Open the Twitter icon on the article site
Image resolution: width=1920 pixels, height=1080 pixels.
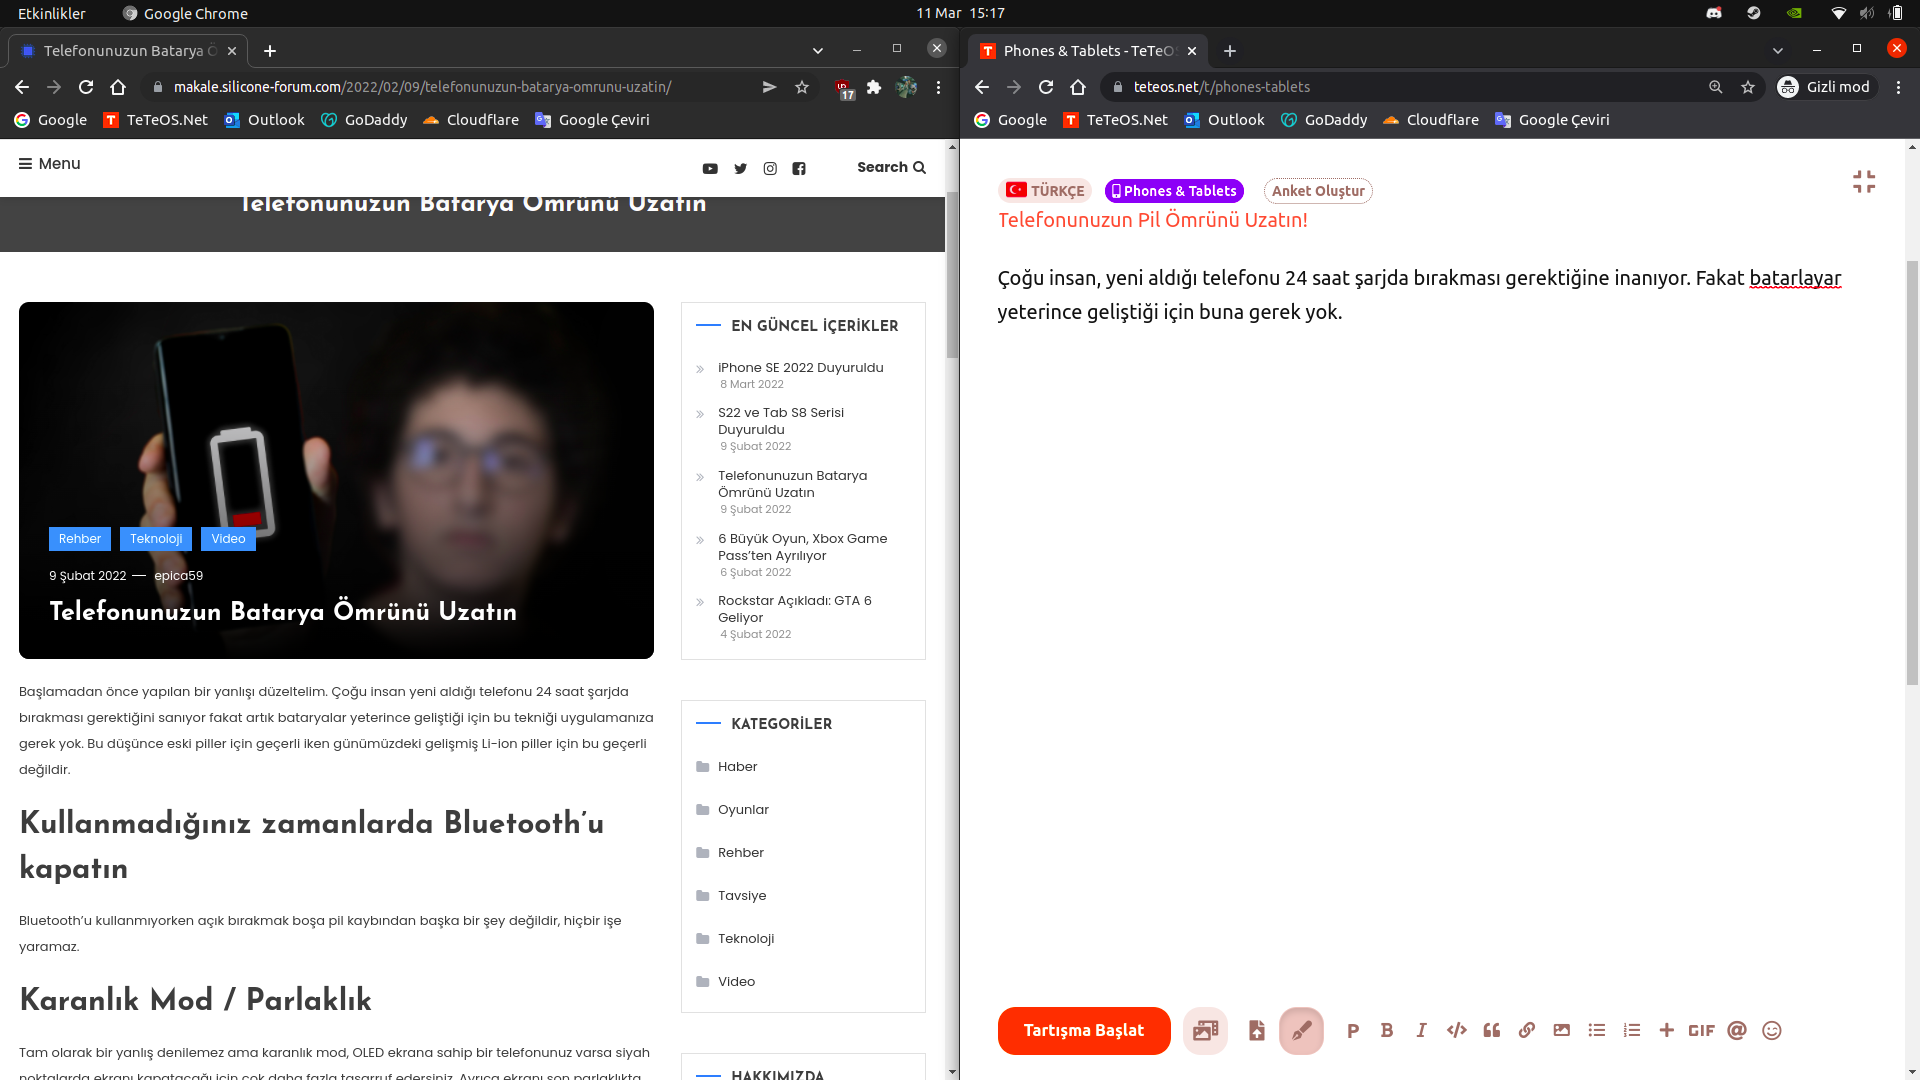(740, 169)
